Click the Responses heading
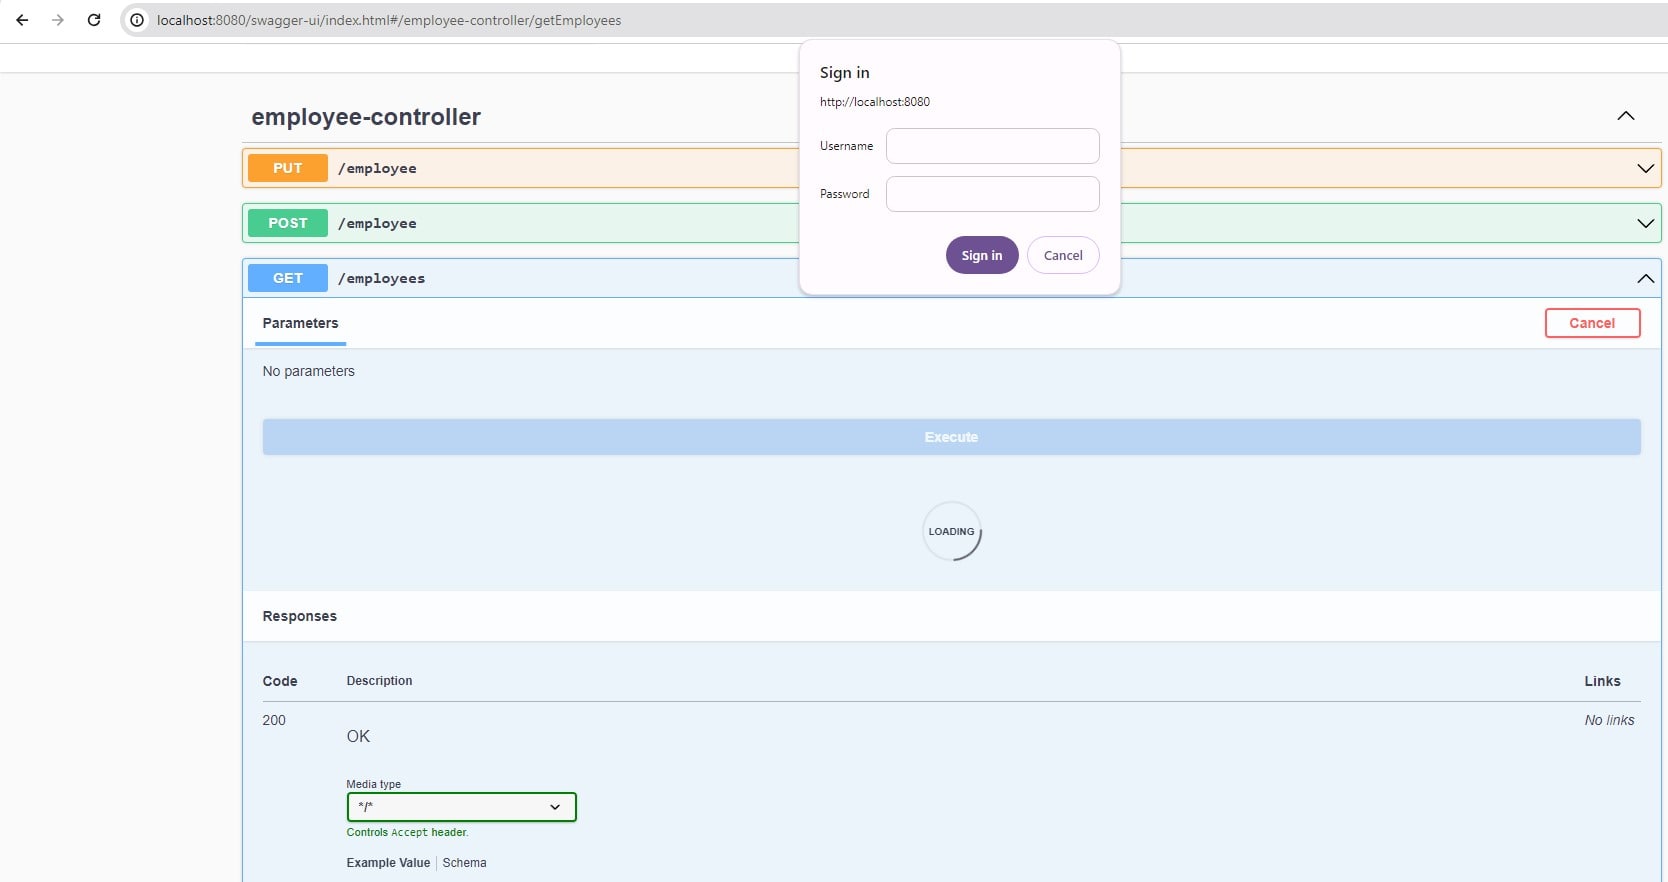The height and width of the screenshot is (882, 1668). pyautogui.click(x=299, y=616)
